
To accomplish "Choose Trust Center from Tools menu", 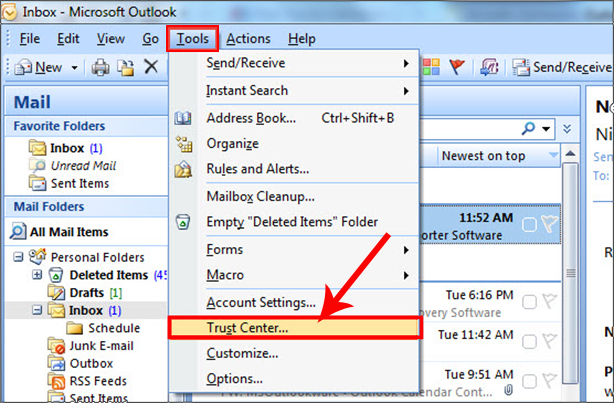I will point(295,327).
